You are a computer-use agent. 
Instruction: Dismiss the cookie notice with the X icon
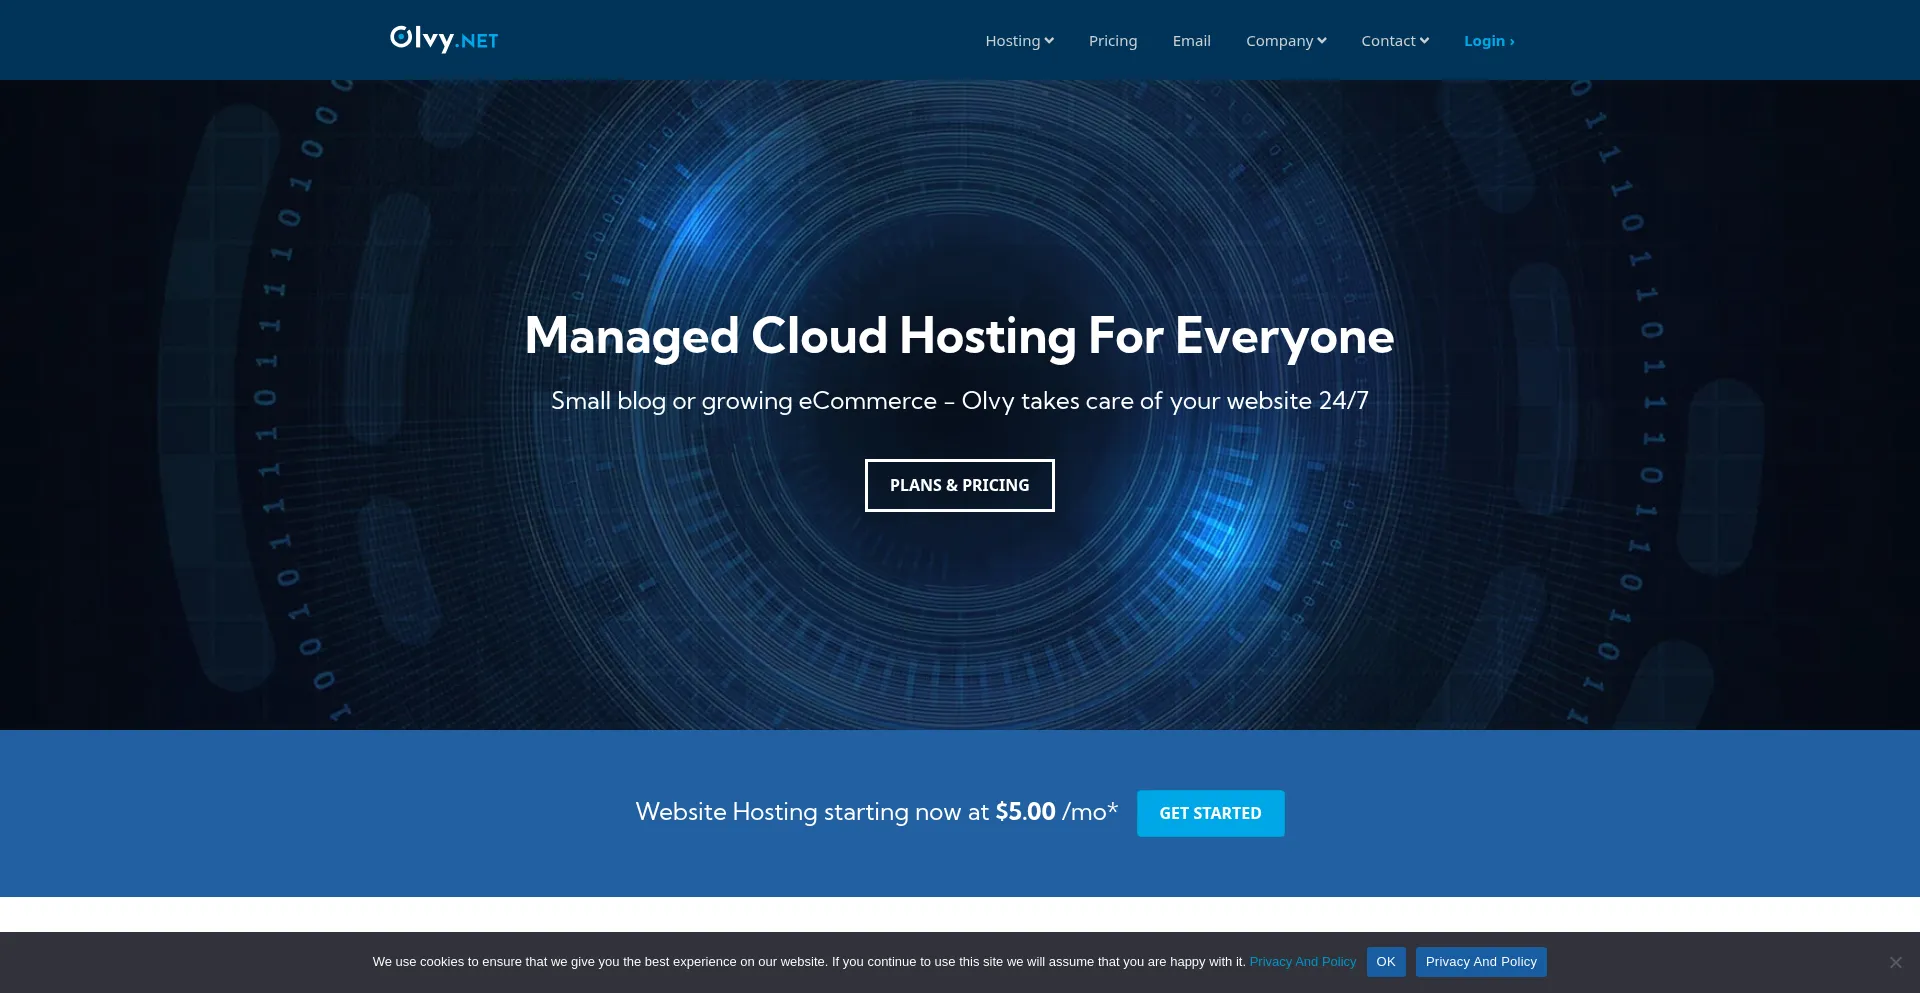[1894, 961]
